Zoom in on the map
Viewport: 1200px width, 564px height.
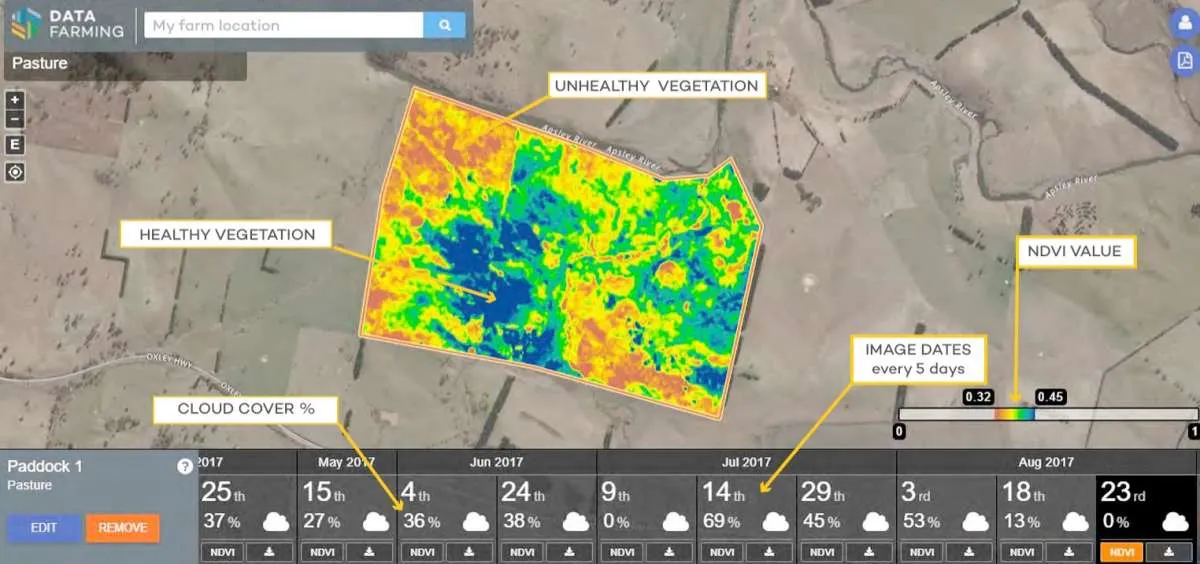[x=15, y=100]
